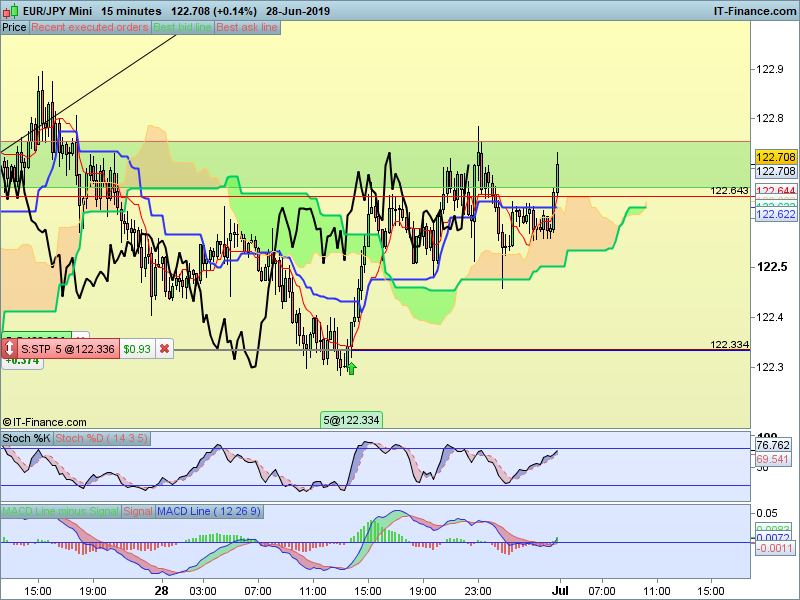Click the +0.374 gain label
Image resolution: width=800 pixels, height=600 pixels.
coord(22,361)
